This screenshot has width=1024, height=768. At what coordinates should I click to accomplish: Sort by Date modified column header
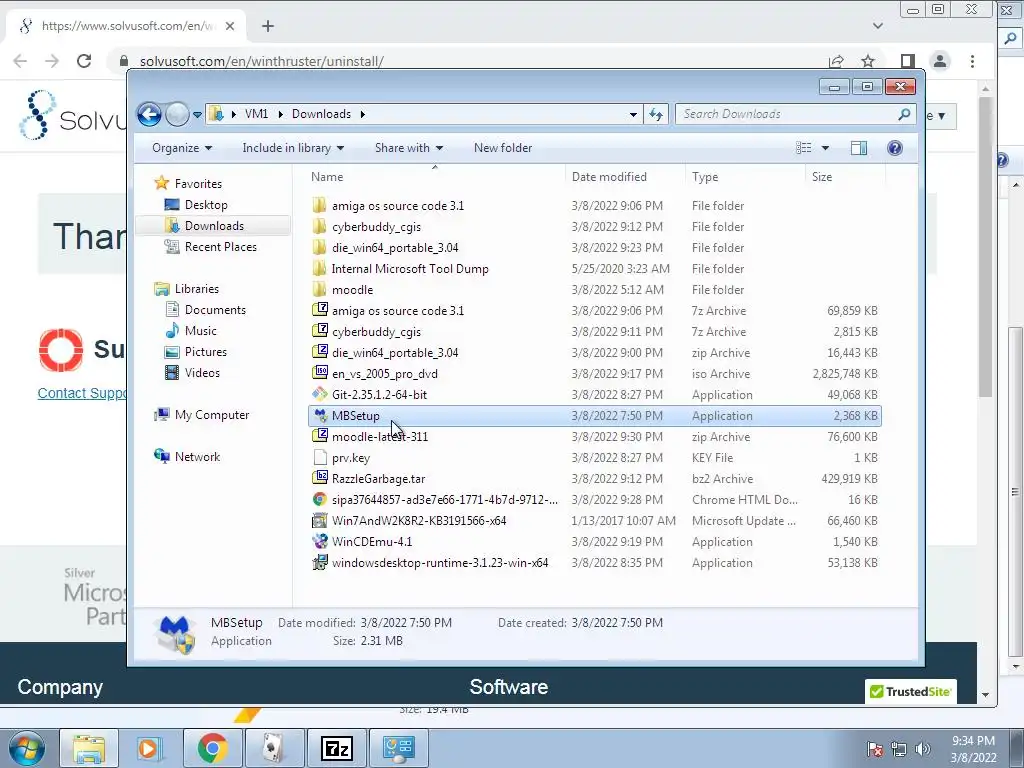point(609,177)
